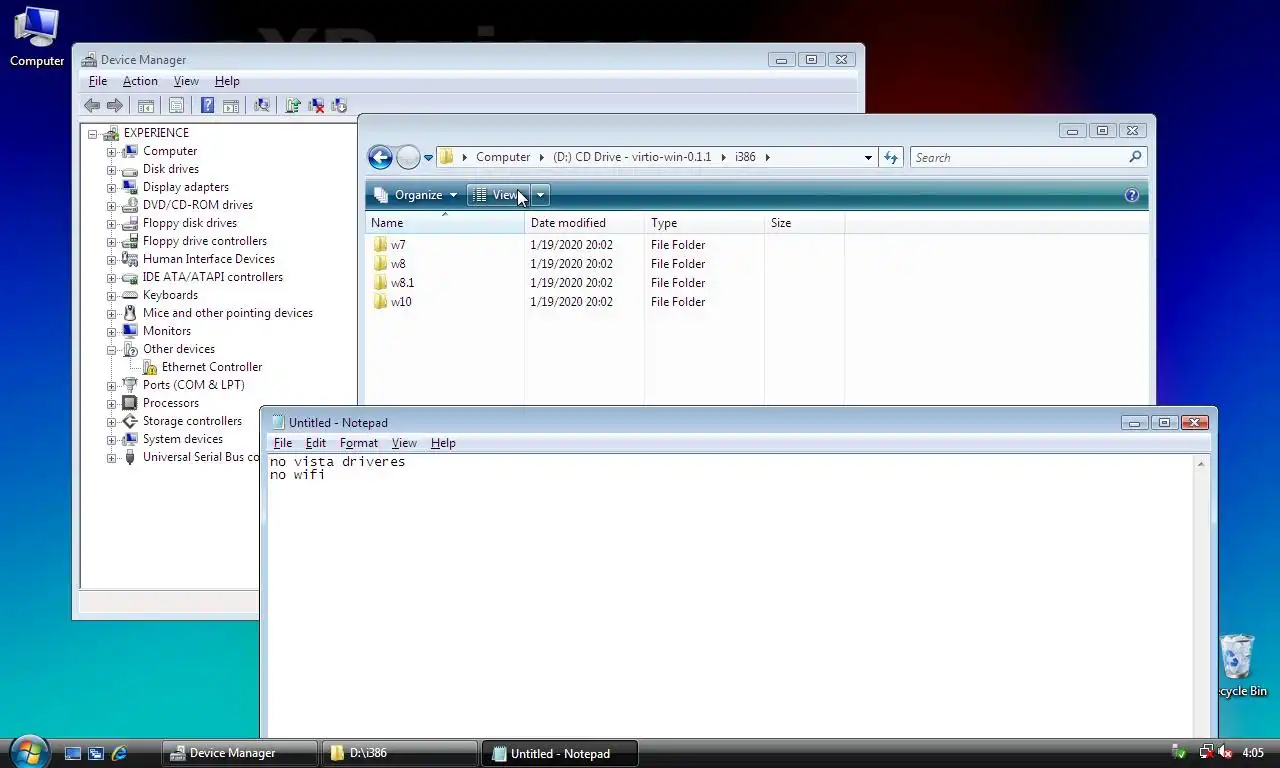
Task: Select the w7 folder
Action: pos(389,245)
